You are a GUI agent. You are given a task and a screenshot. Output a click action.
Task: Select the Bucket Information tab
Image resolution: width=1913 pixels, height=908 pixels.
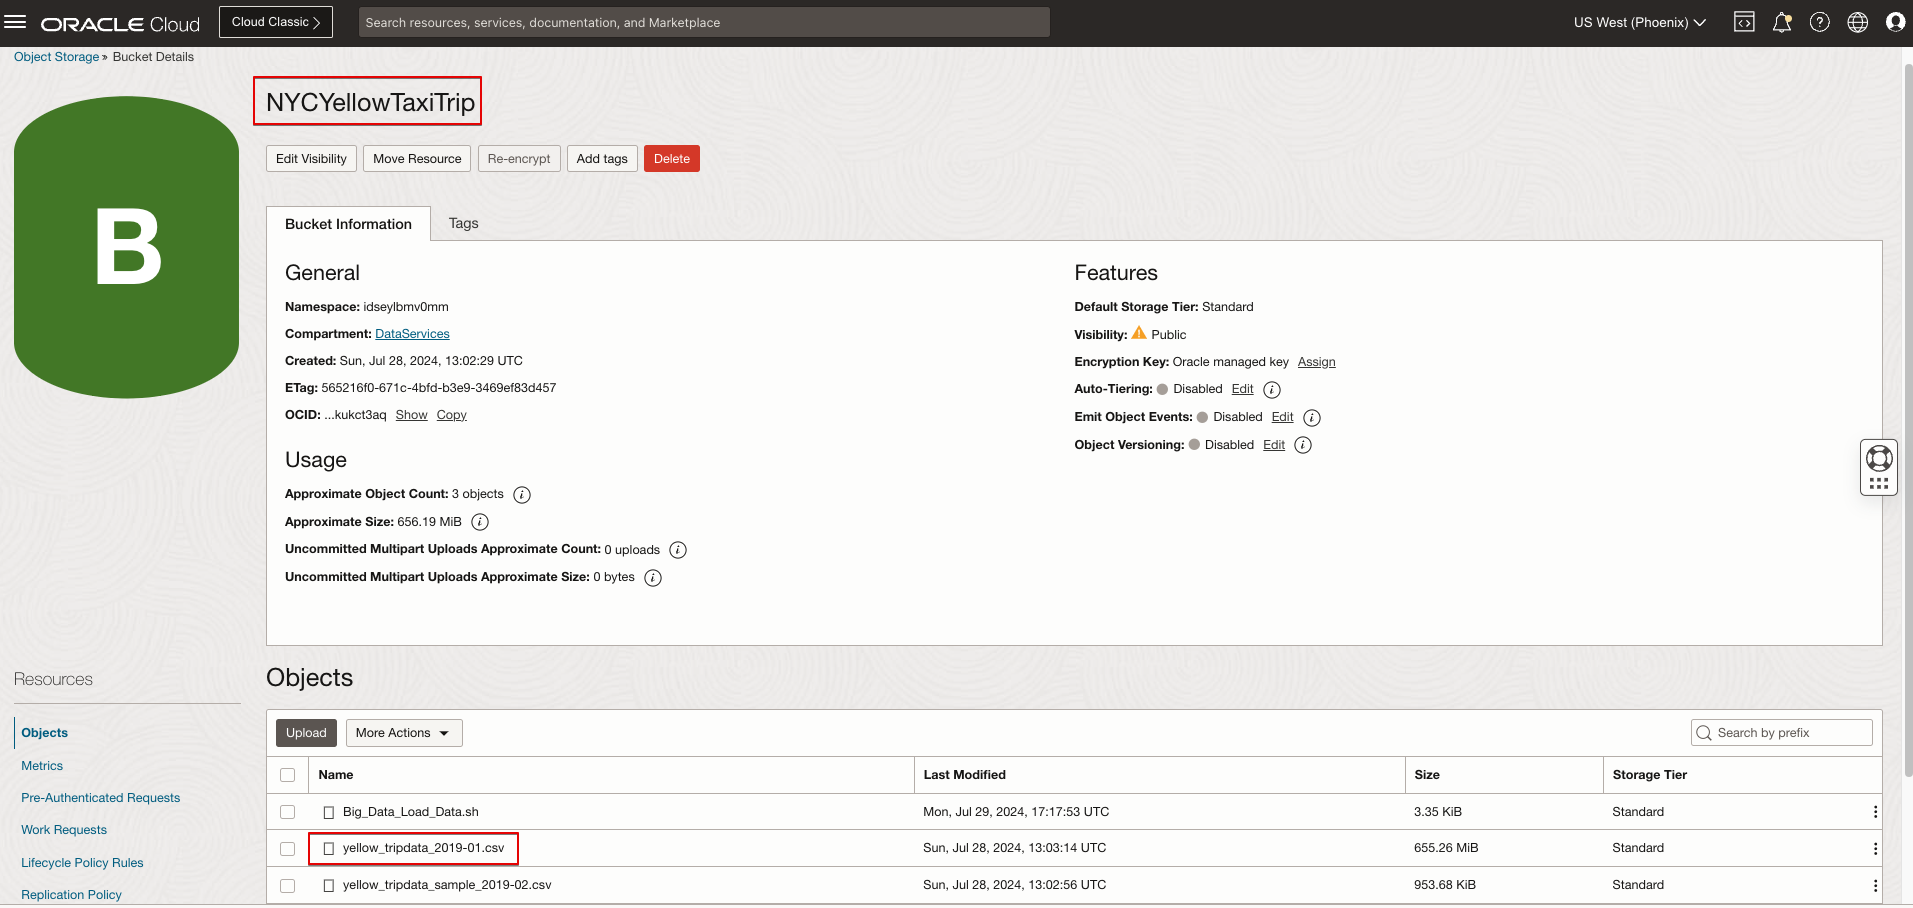tap(348, 224)
